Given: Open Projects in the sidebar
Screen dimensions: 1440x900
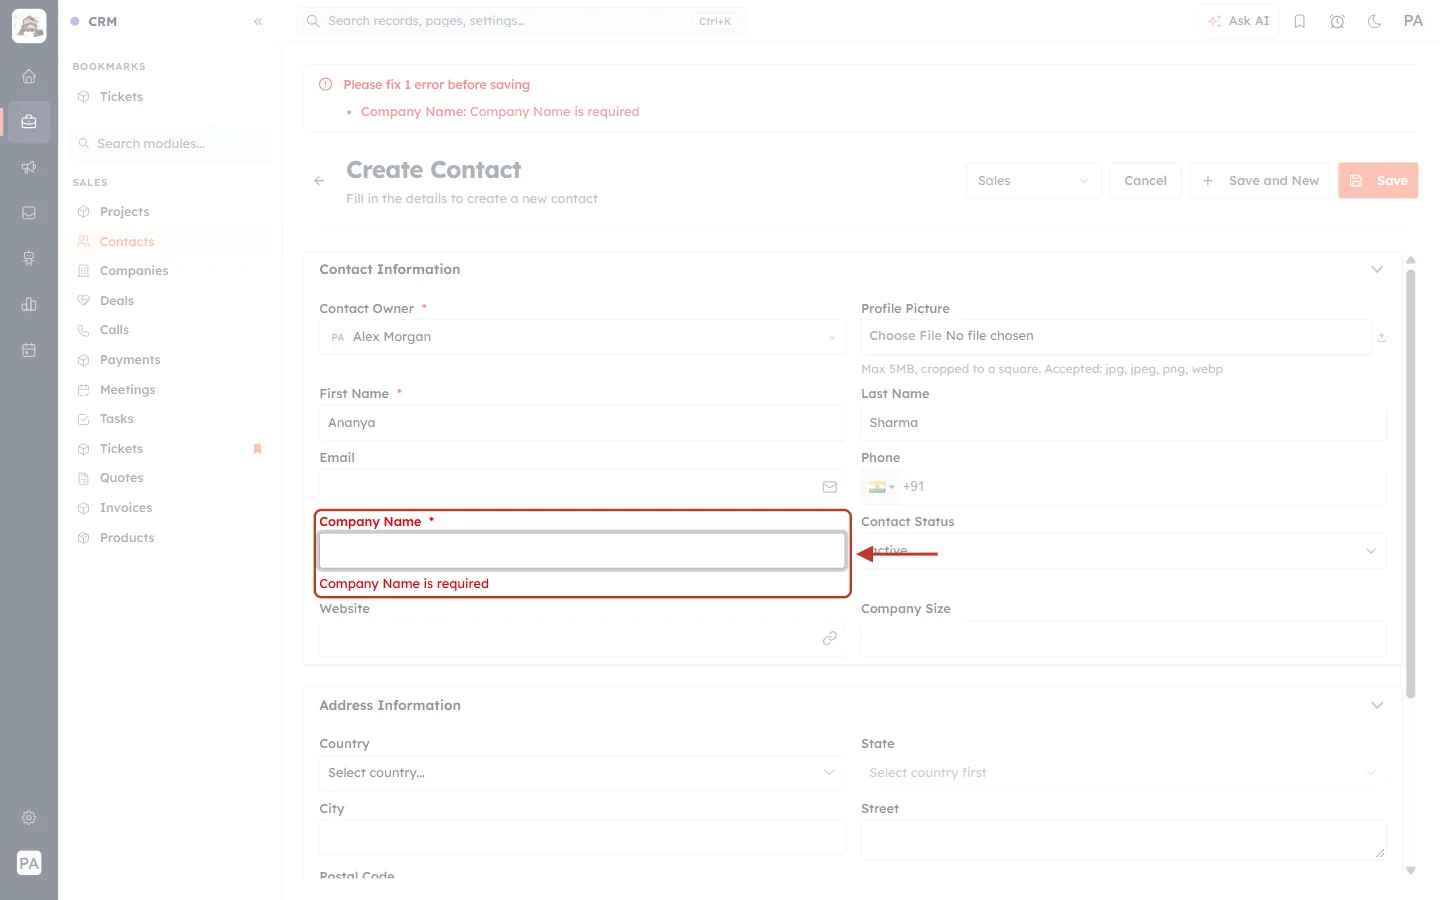Looking at the screenshot, I should pyautogui.click(x=170, y=212).
